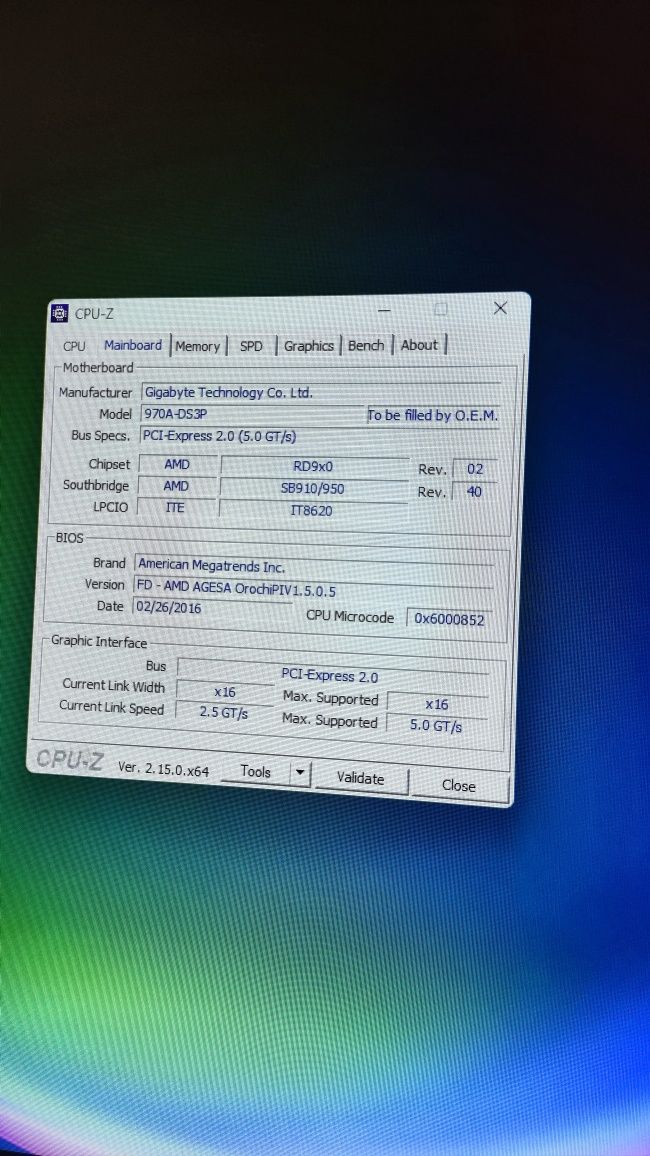Go to the SPD tab
Image resolution: width=650 pixels, height=1156 pixels.
pyautogui.click(x=251, y=346)
